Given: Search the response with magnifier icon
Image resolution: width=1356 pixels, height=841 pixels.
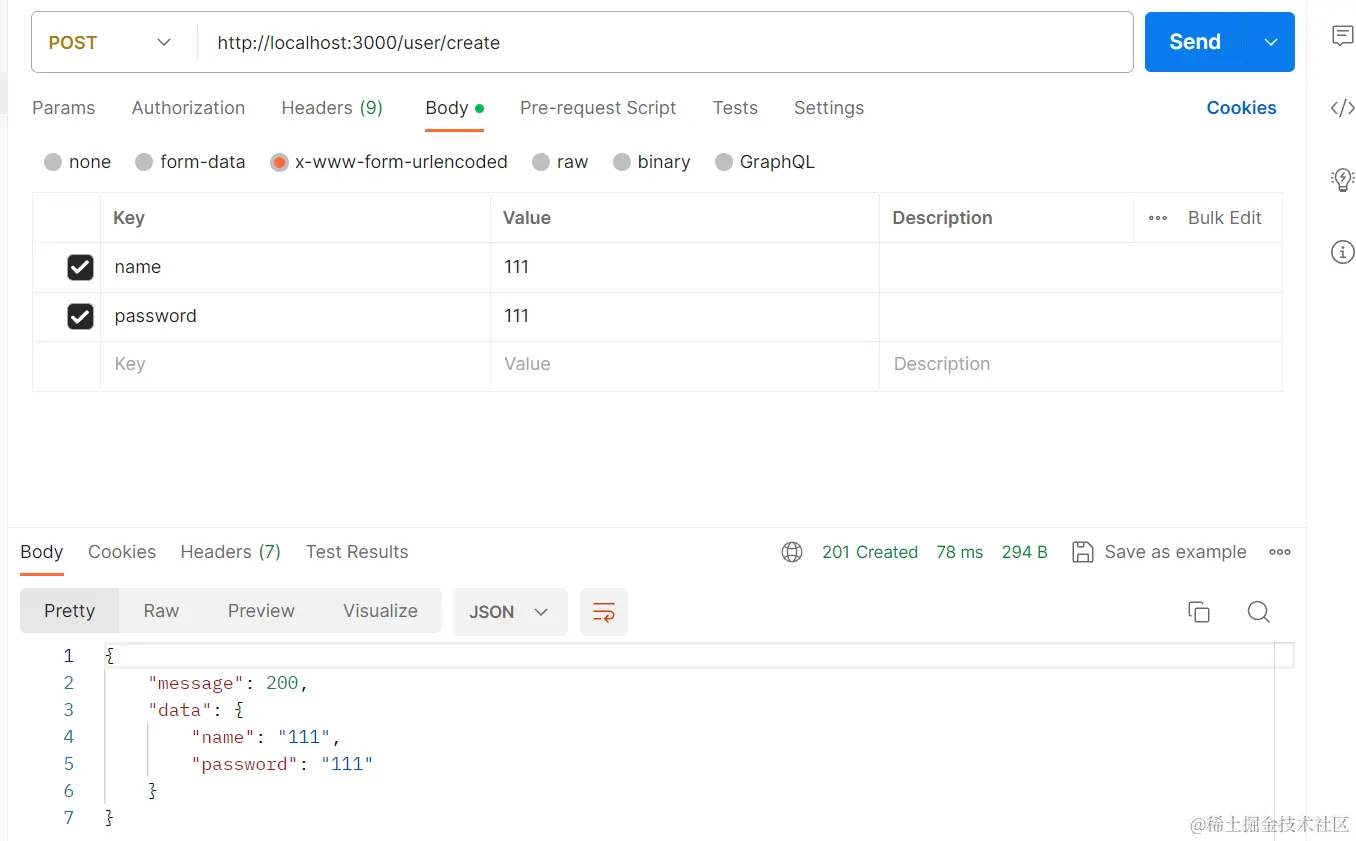Looking at the screenshot, I should (x=1258, y=612).
